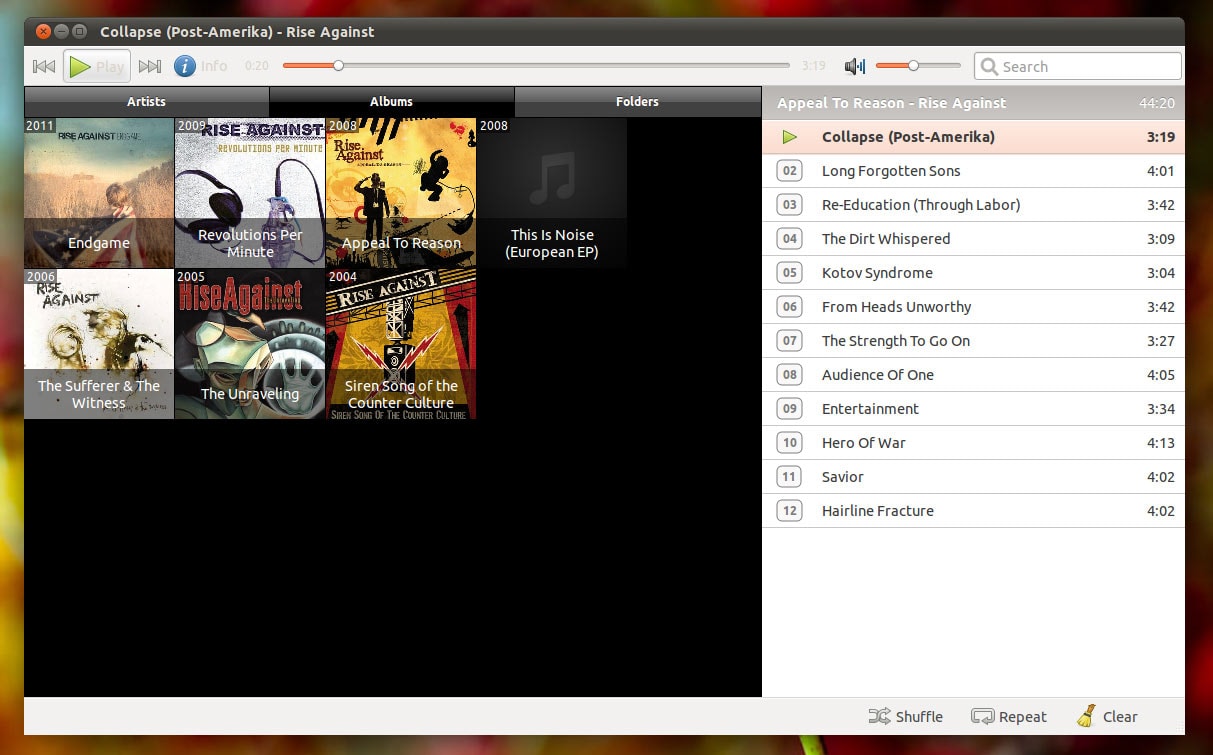Adjust the song progress seek slider

point(538,66)
